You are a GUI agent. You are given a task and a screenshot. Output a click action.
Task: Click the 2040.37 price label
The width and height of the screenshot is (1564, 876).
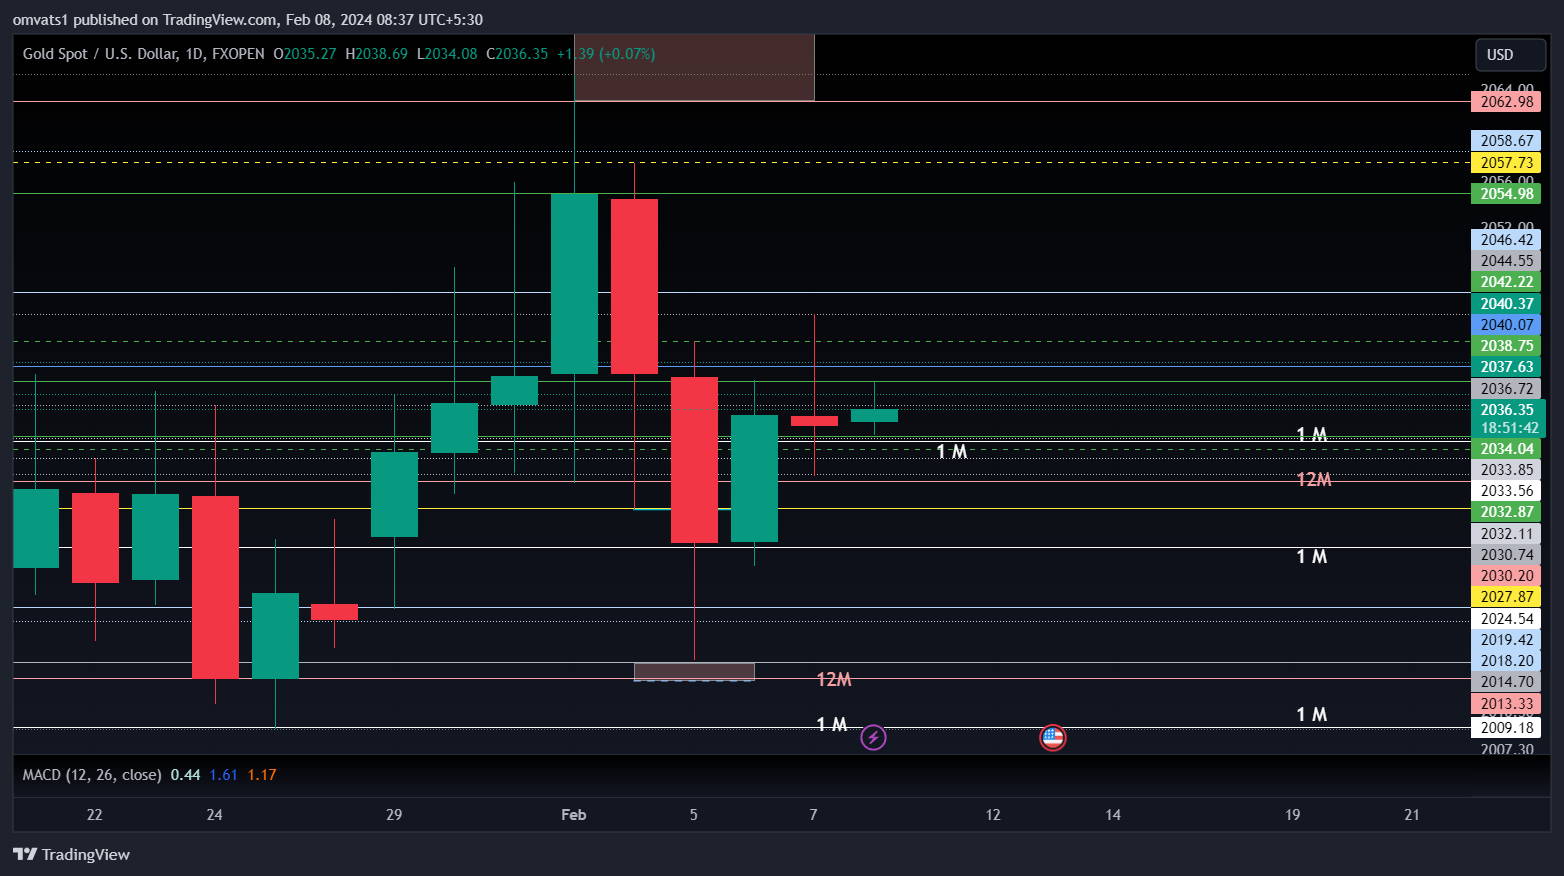click(x=1506, y=304)
